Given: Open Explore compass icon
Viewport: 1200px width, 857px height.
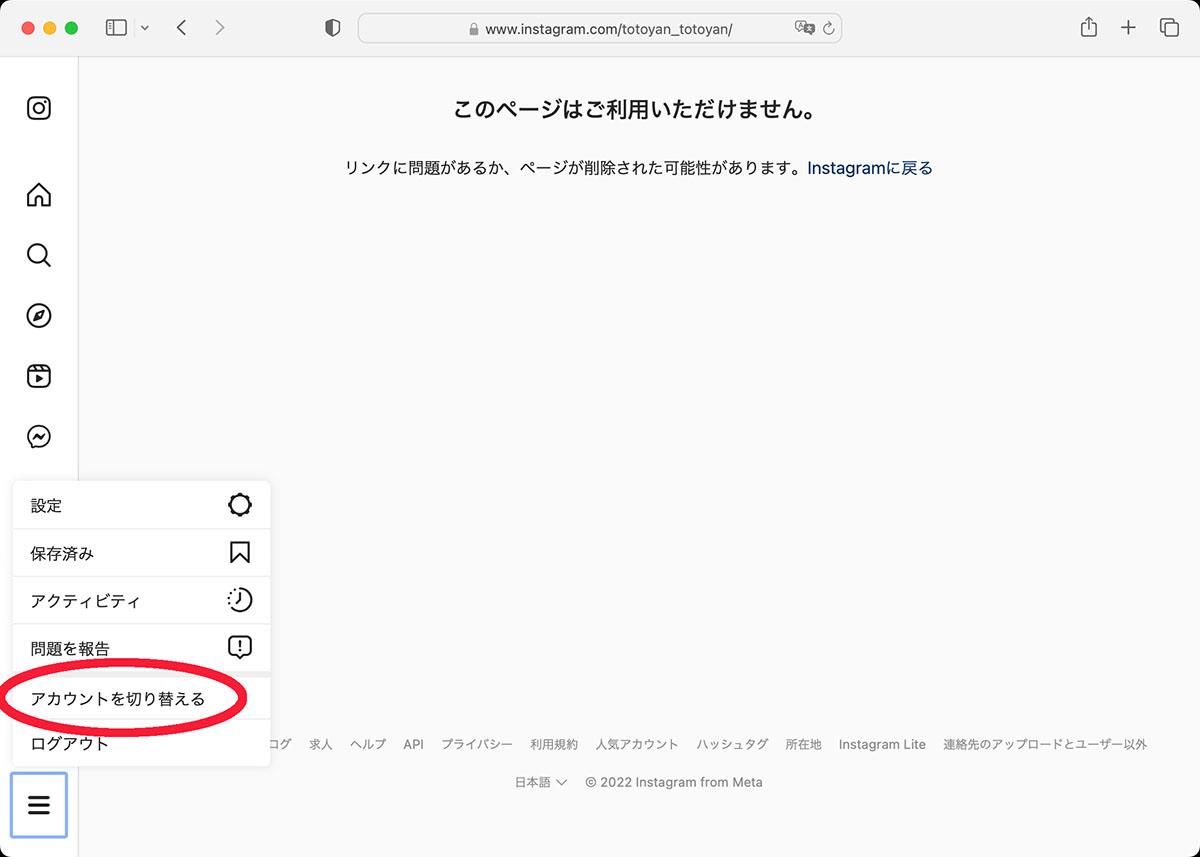Looking at the screenshot, I should (x=39, y=316).
